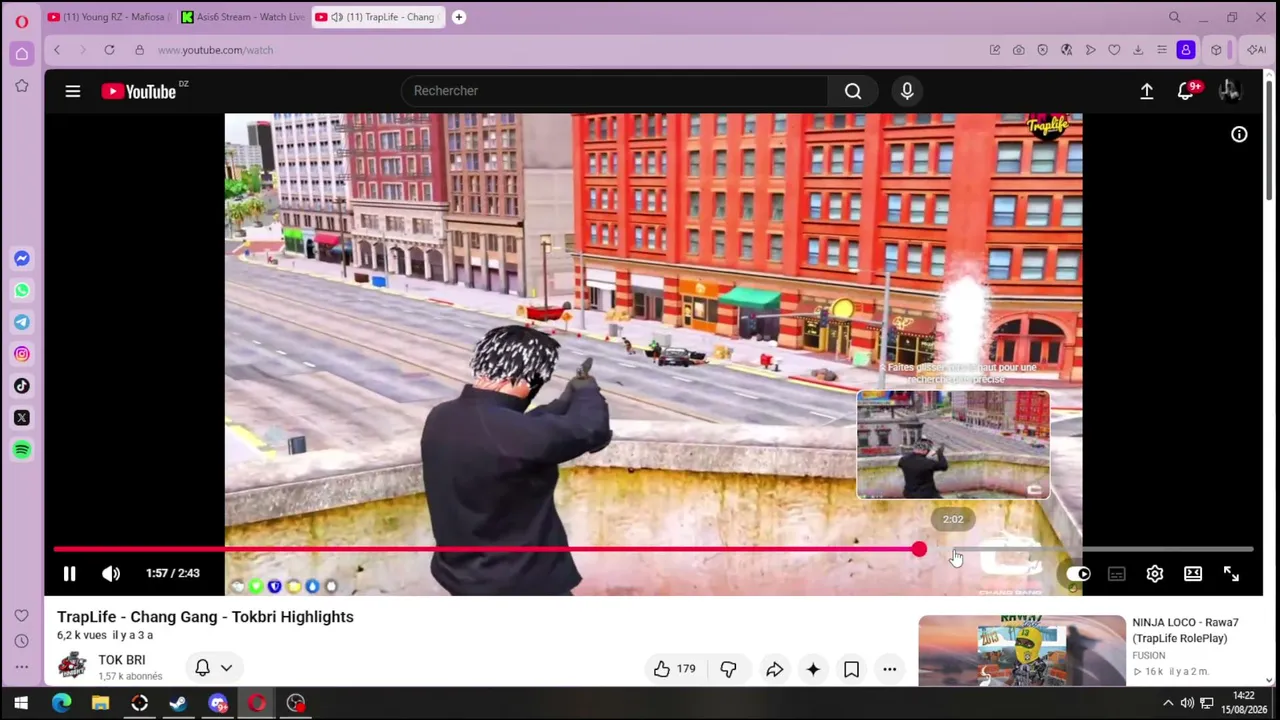Like the video (179 likes)

(x=675, y=669)
